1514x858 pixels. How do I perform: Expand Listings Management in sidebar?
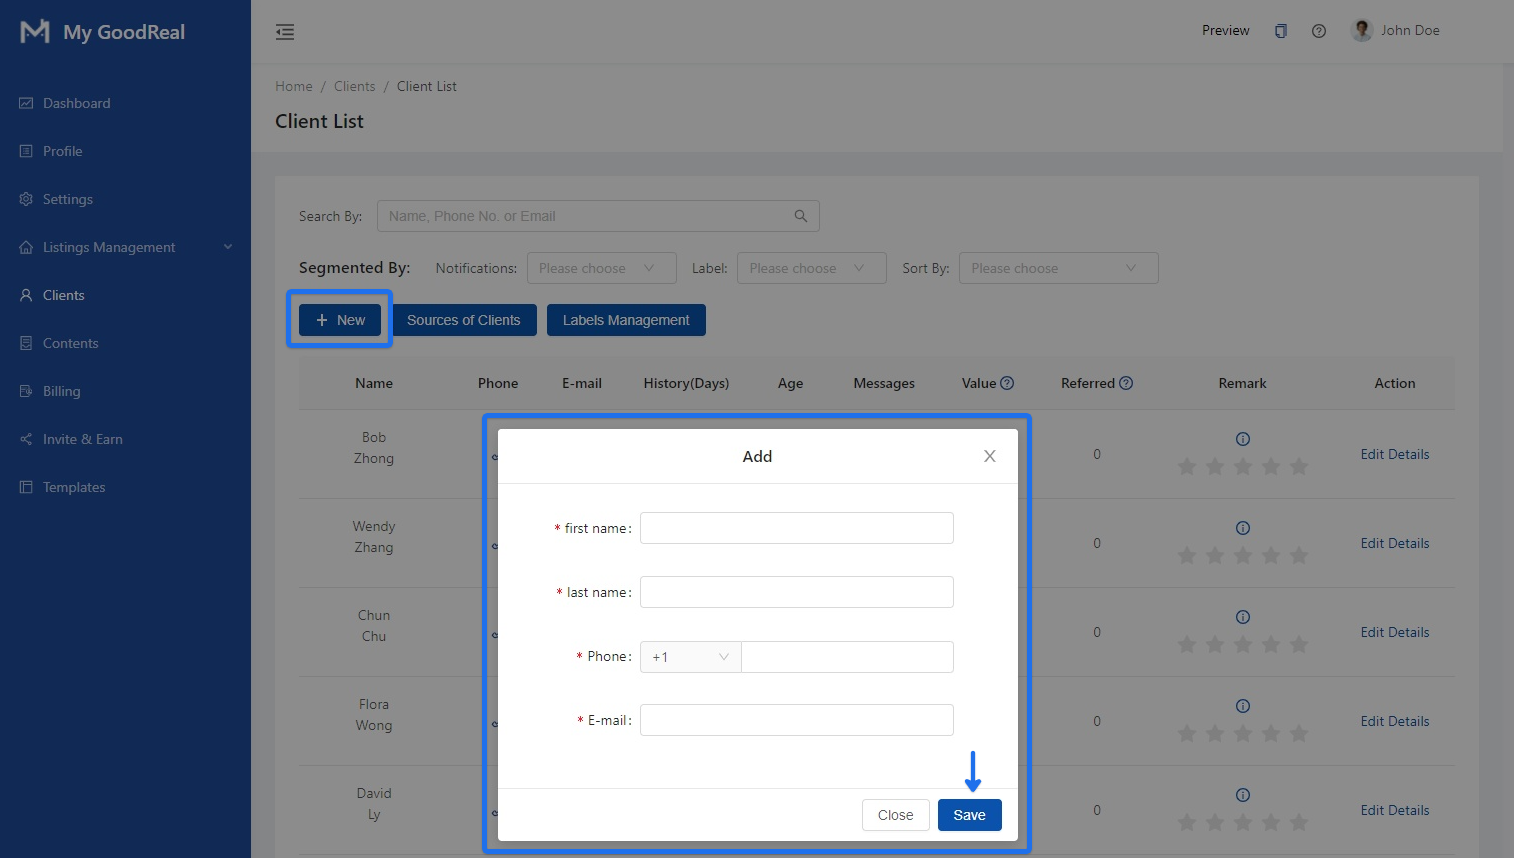[x=125, y=247]
